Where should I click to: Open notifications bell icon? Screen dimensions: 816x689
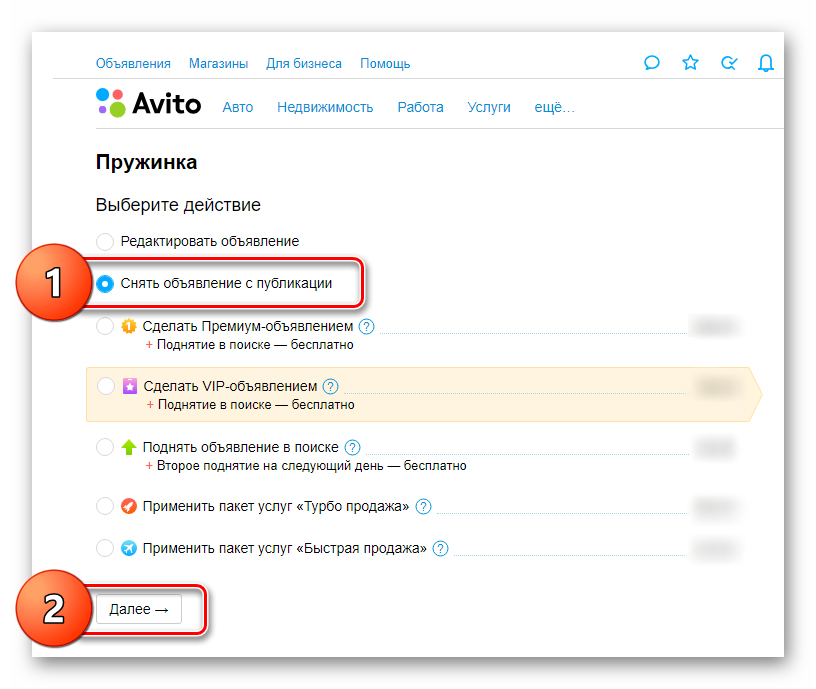tap(766, 63)
